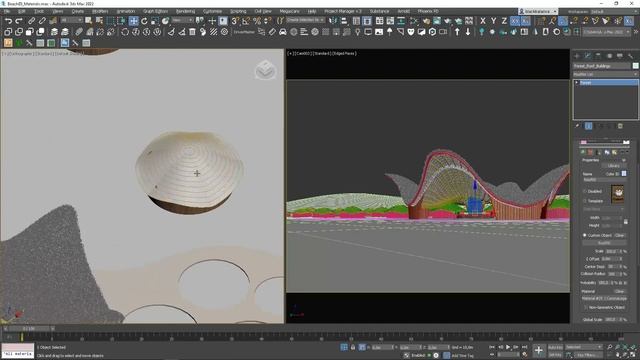Screen dimensions: 640x360
Task: Click Clear button next to Custom Object
Action: click(x=619, y=236)
